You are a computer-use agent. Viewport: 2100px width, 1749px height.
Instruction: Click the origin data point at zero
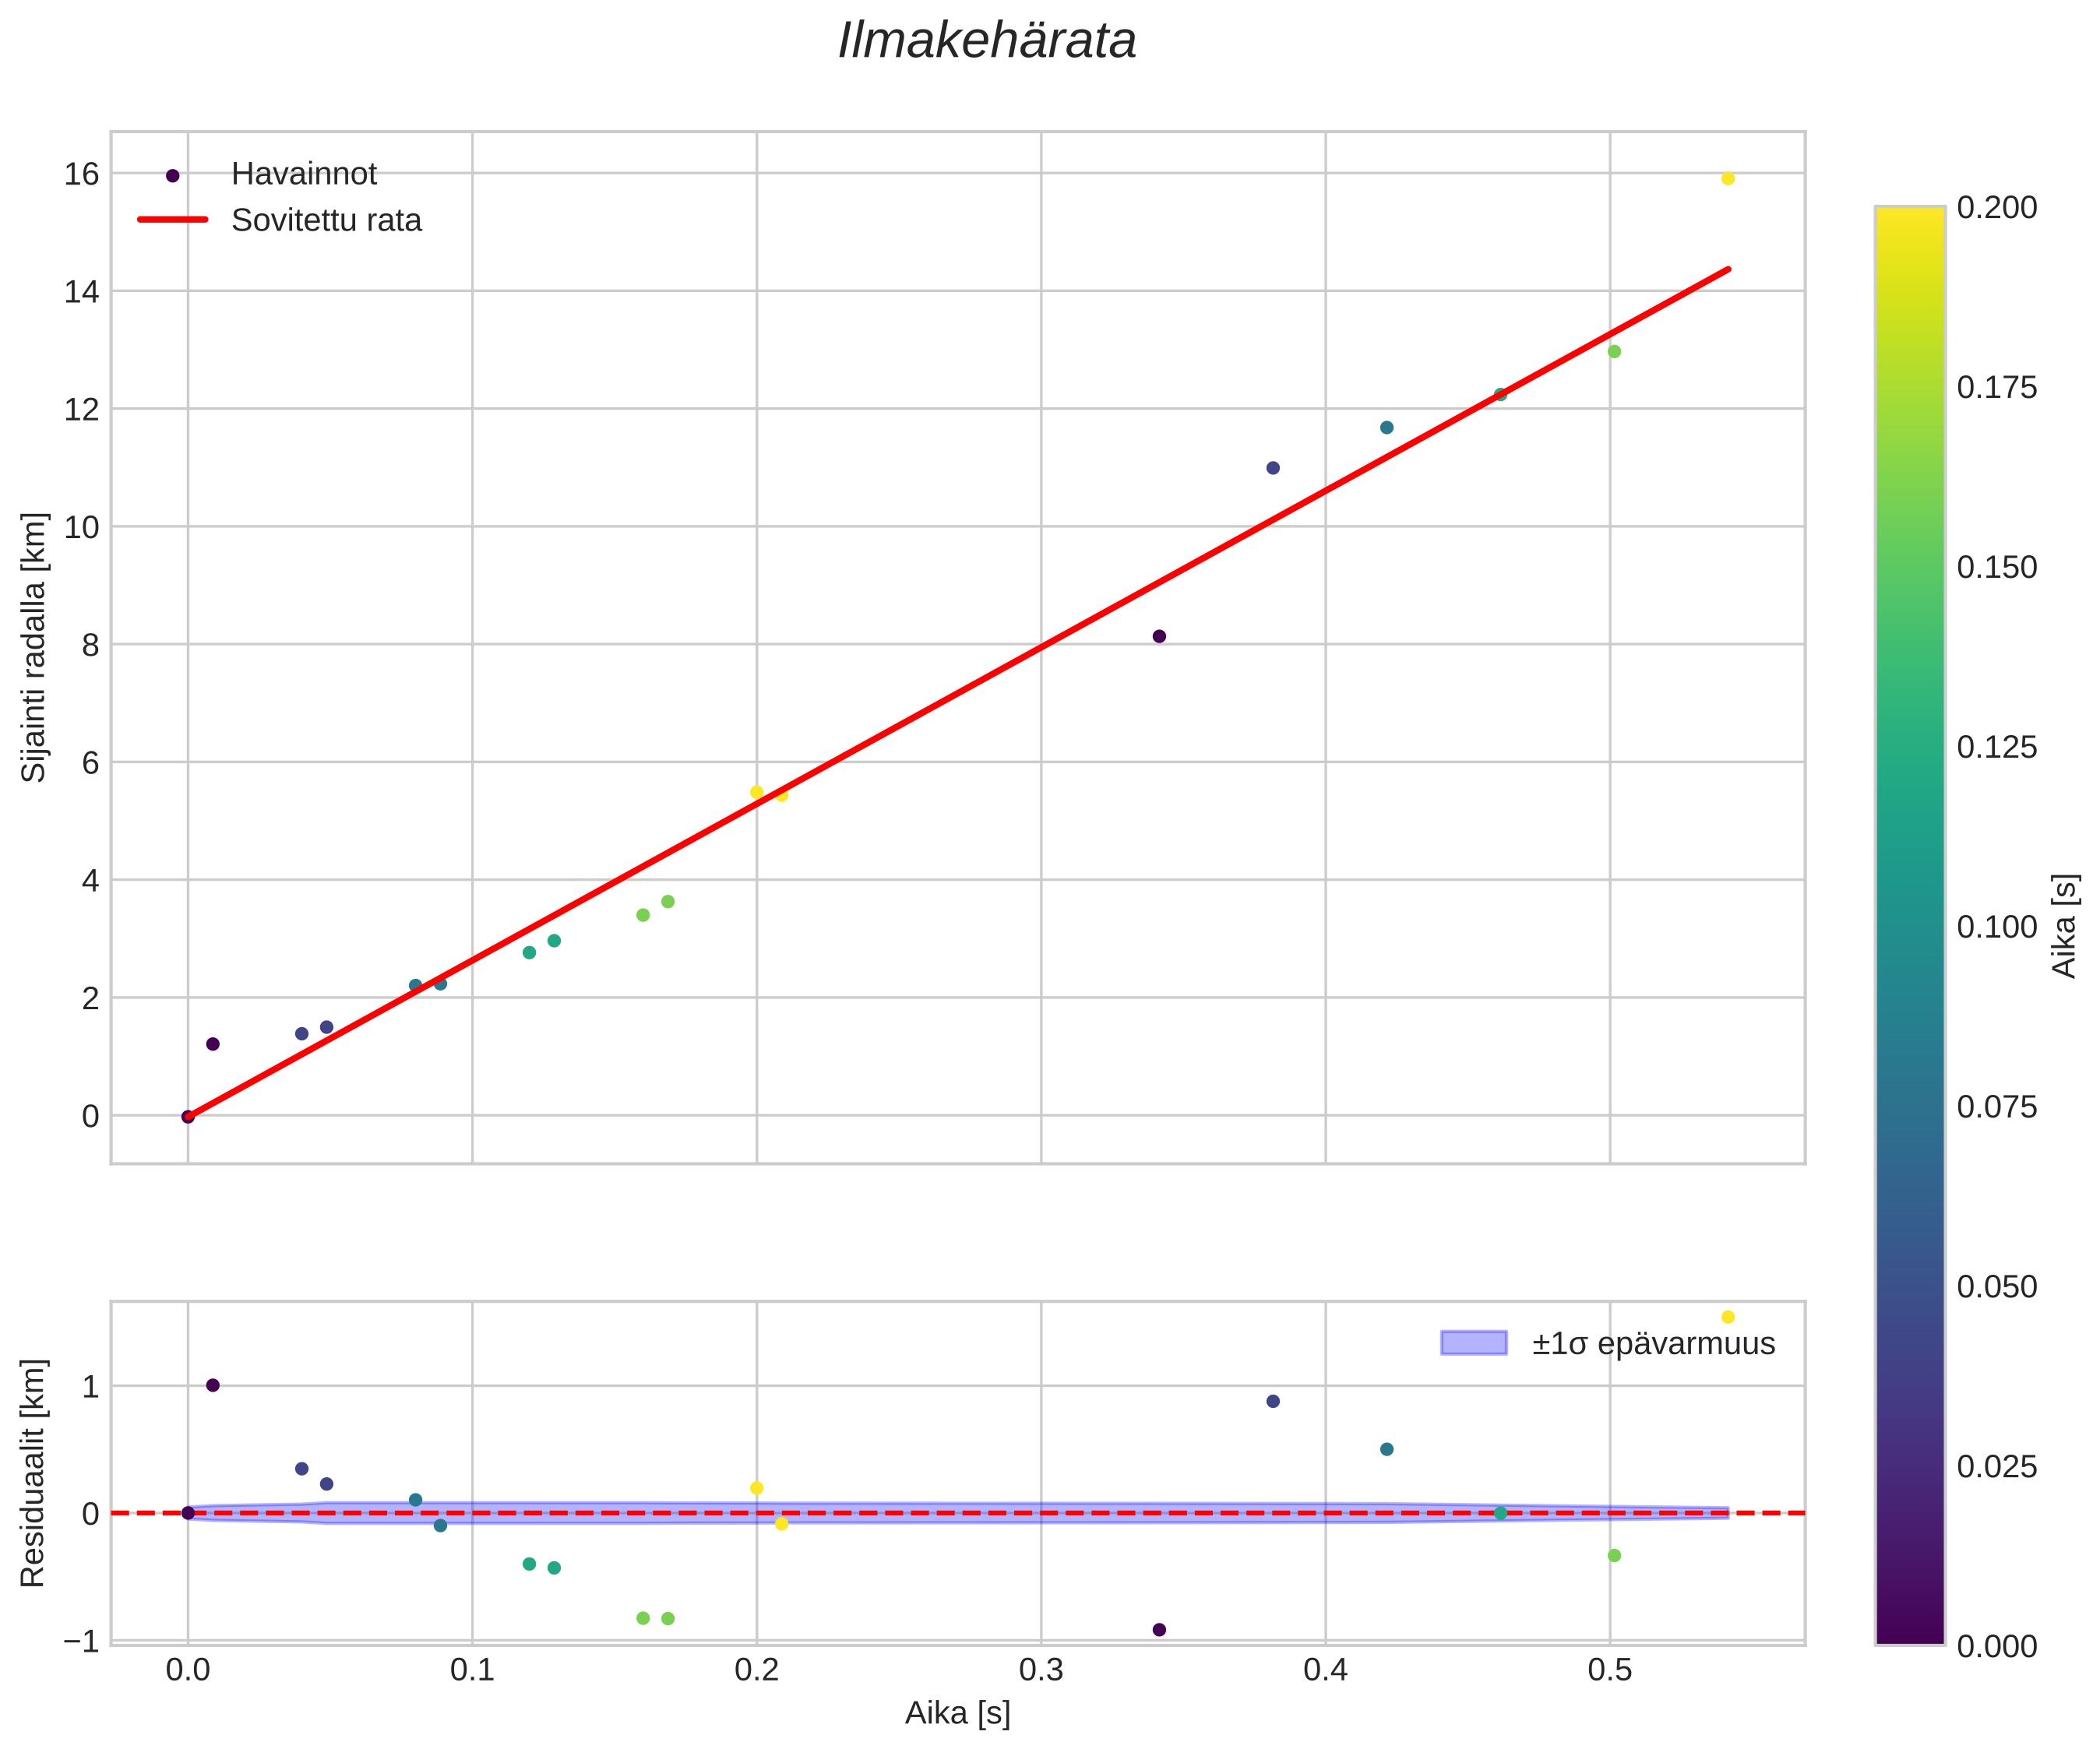188,1117
